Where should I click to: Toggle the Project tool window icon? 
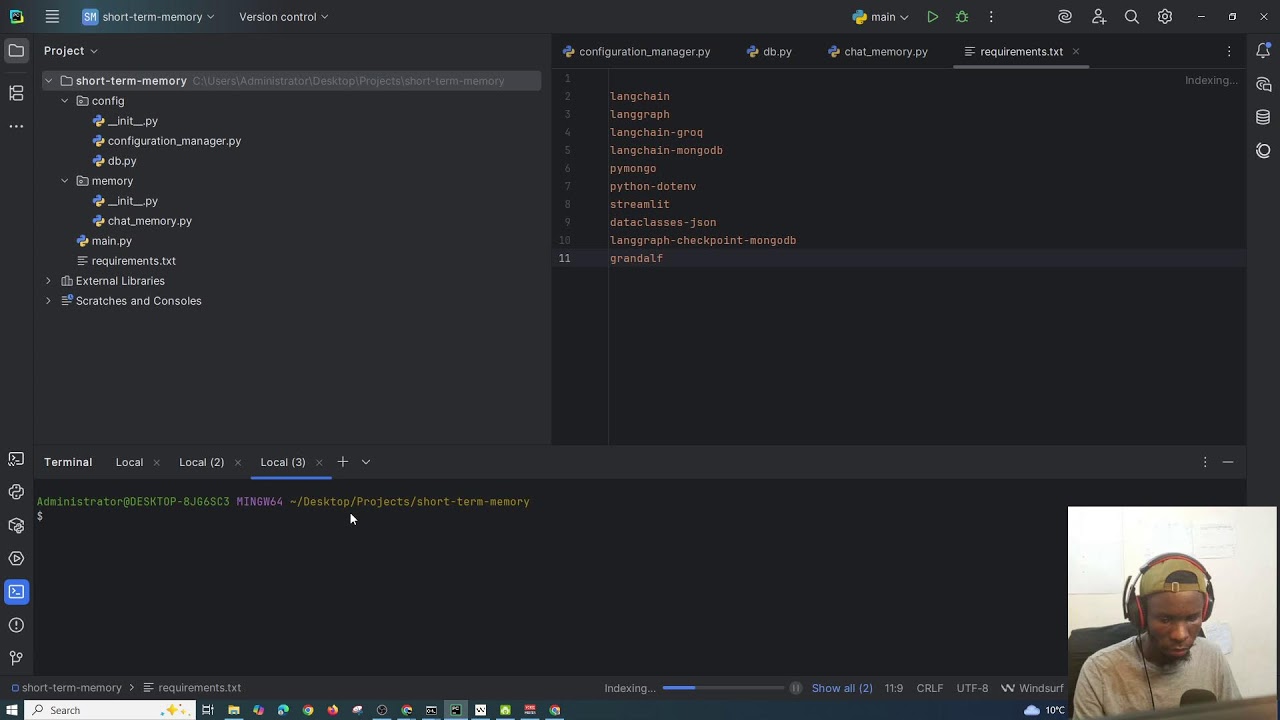16,51
